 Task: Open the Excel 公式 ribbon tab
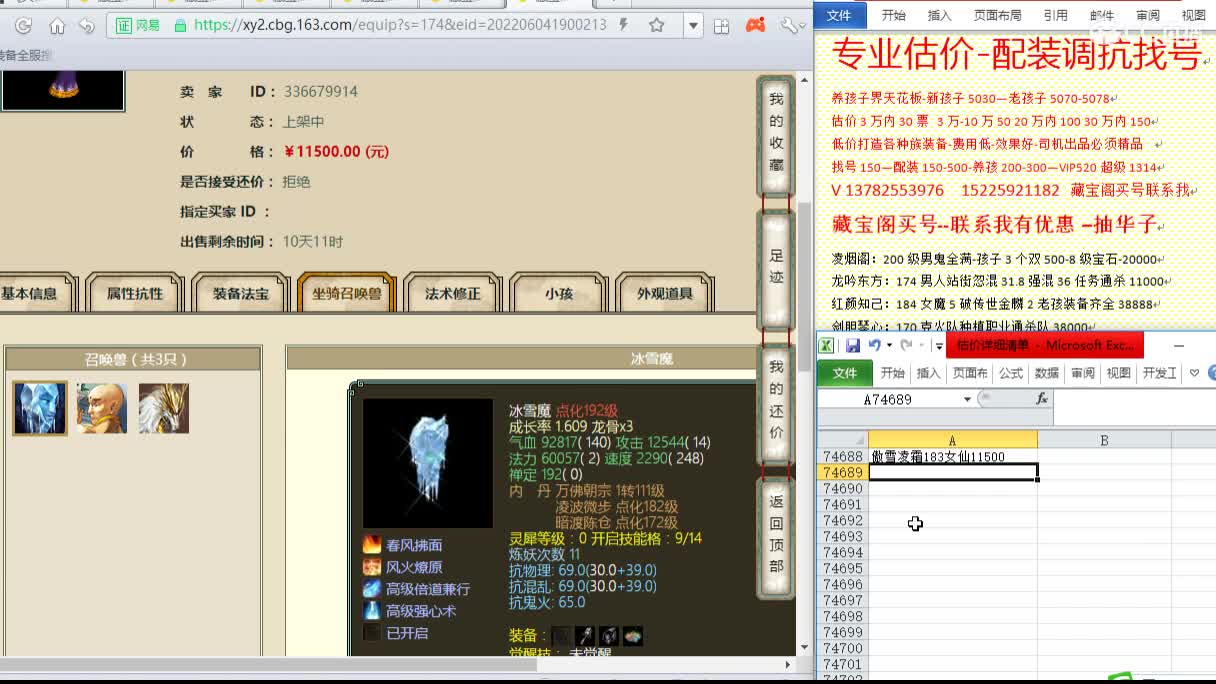[x=1011, y=373]
